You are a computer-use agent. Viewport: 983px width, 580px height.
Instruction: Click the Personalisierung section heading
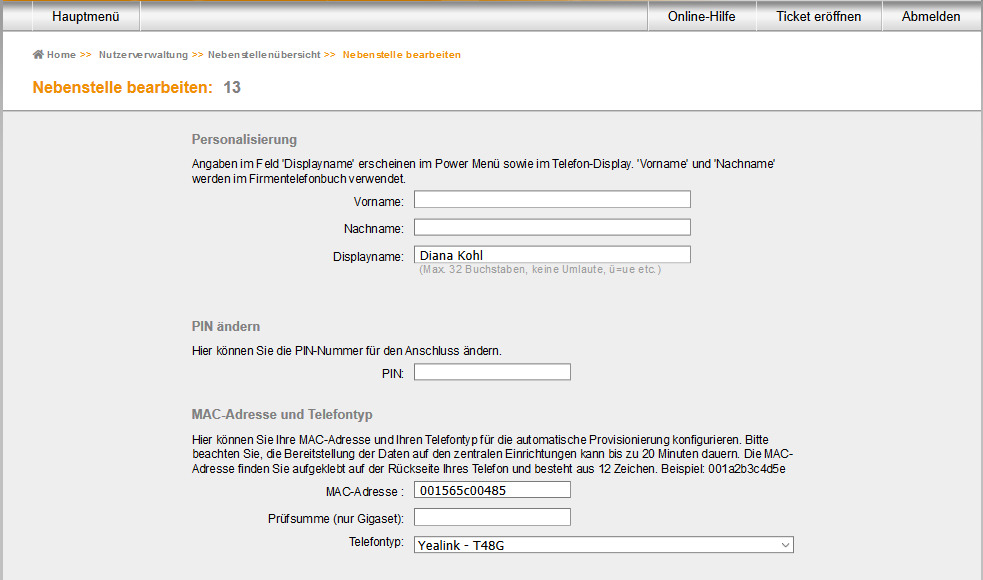(244, 139)
